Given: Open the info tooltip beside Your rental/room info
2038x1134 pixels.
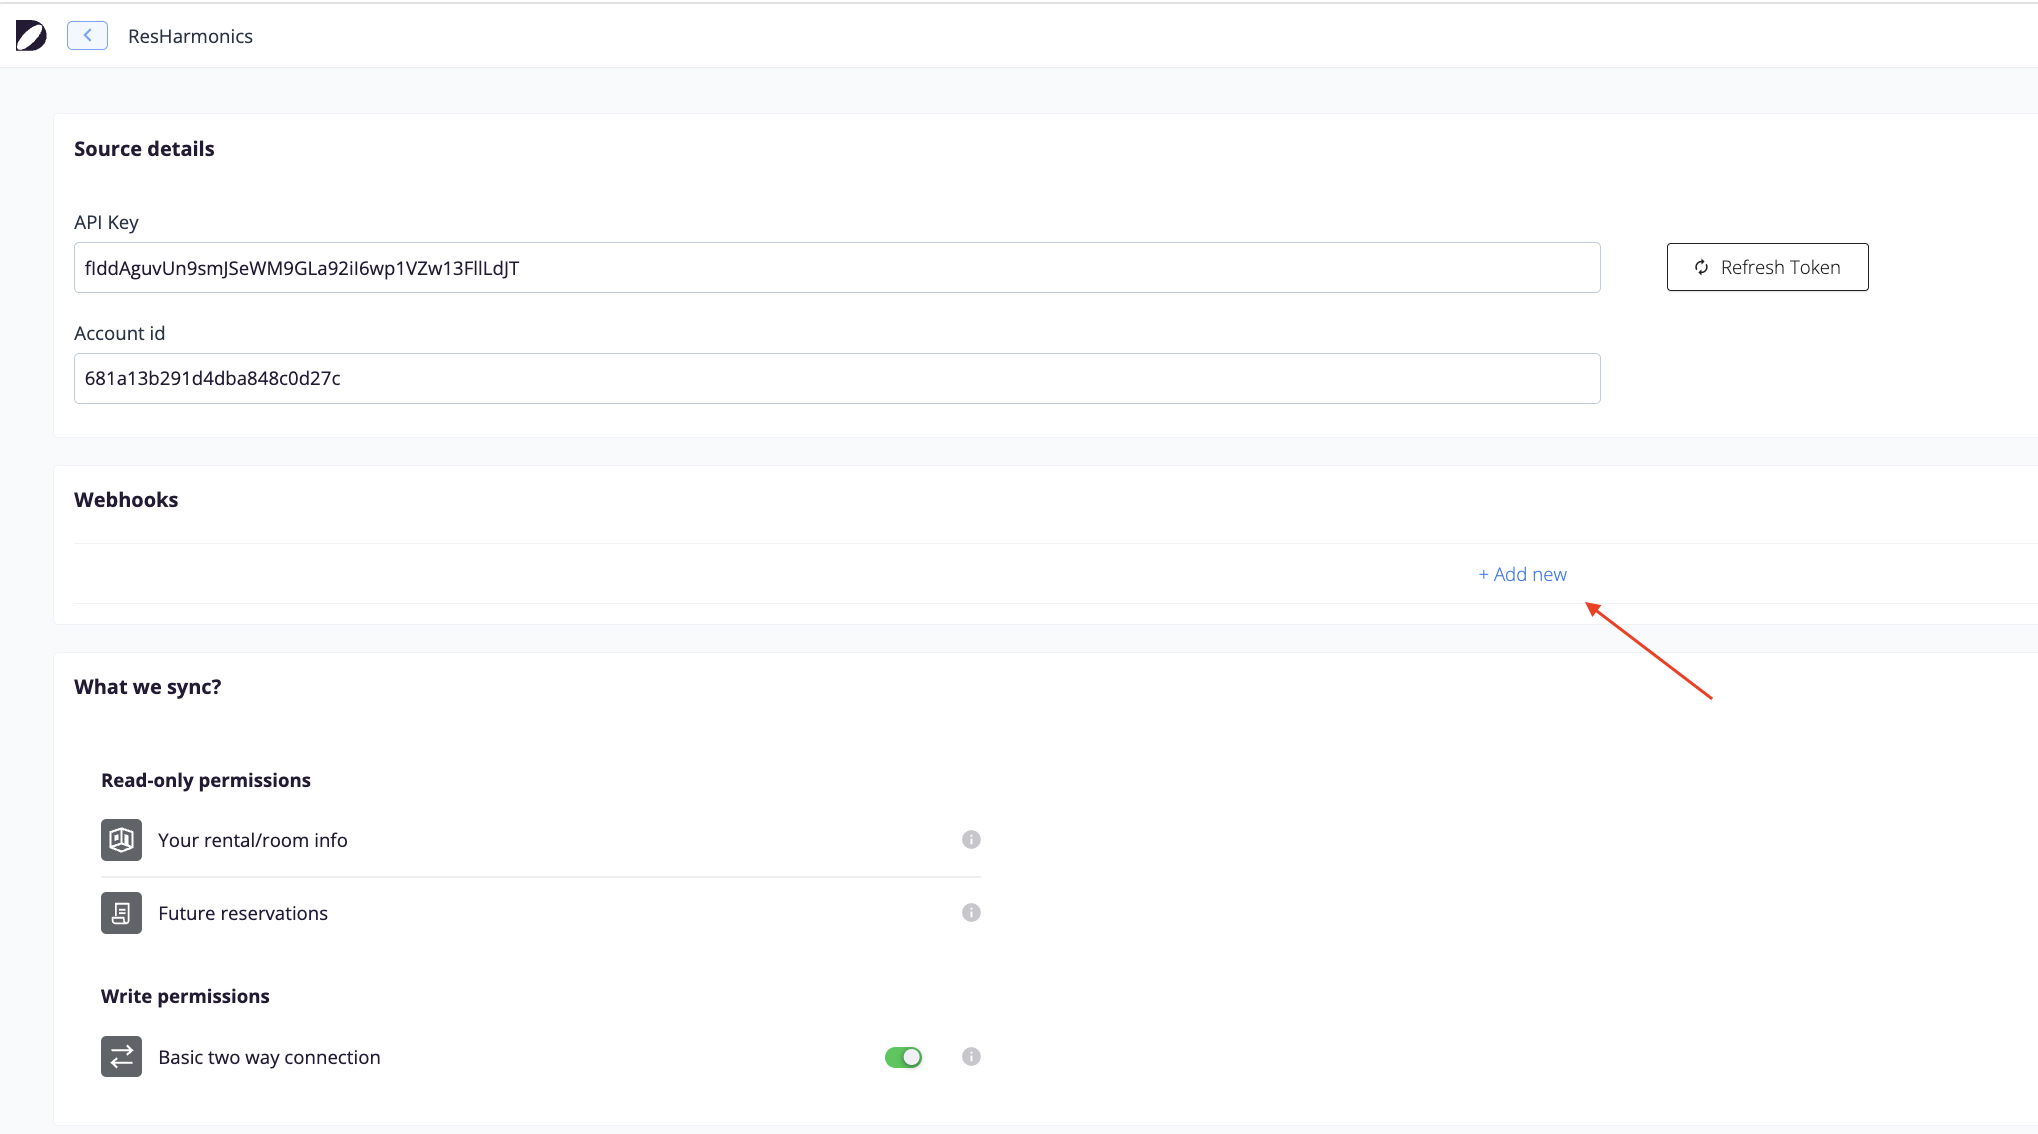Looking at the screenshot, I should point(970,839).
